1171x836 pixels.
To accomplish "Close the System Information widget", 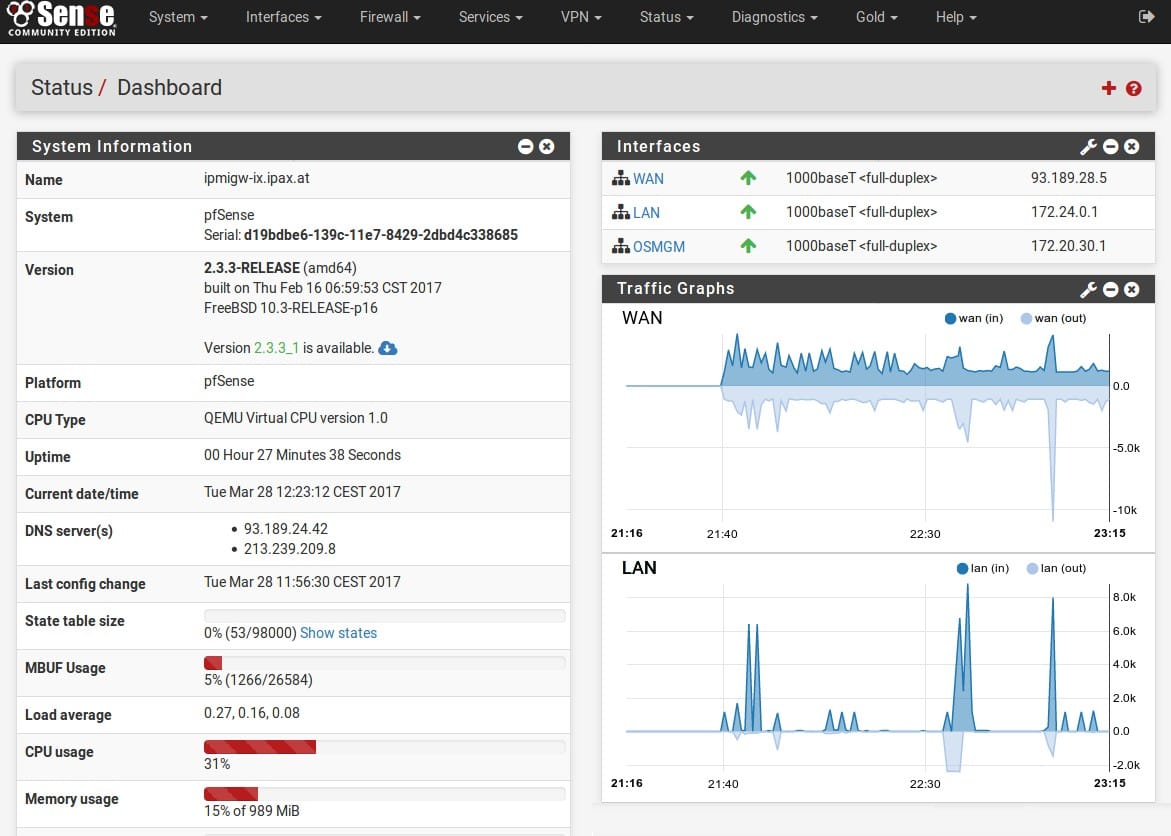I will click(x=547, y=146).
